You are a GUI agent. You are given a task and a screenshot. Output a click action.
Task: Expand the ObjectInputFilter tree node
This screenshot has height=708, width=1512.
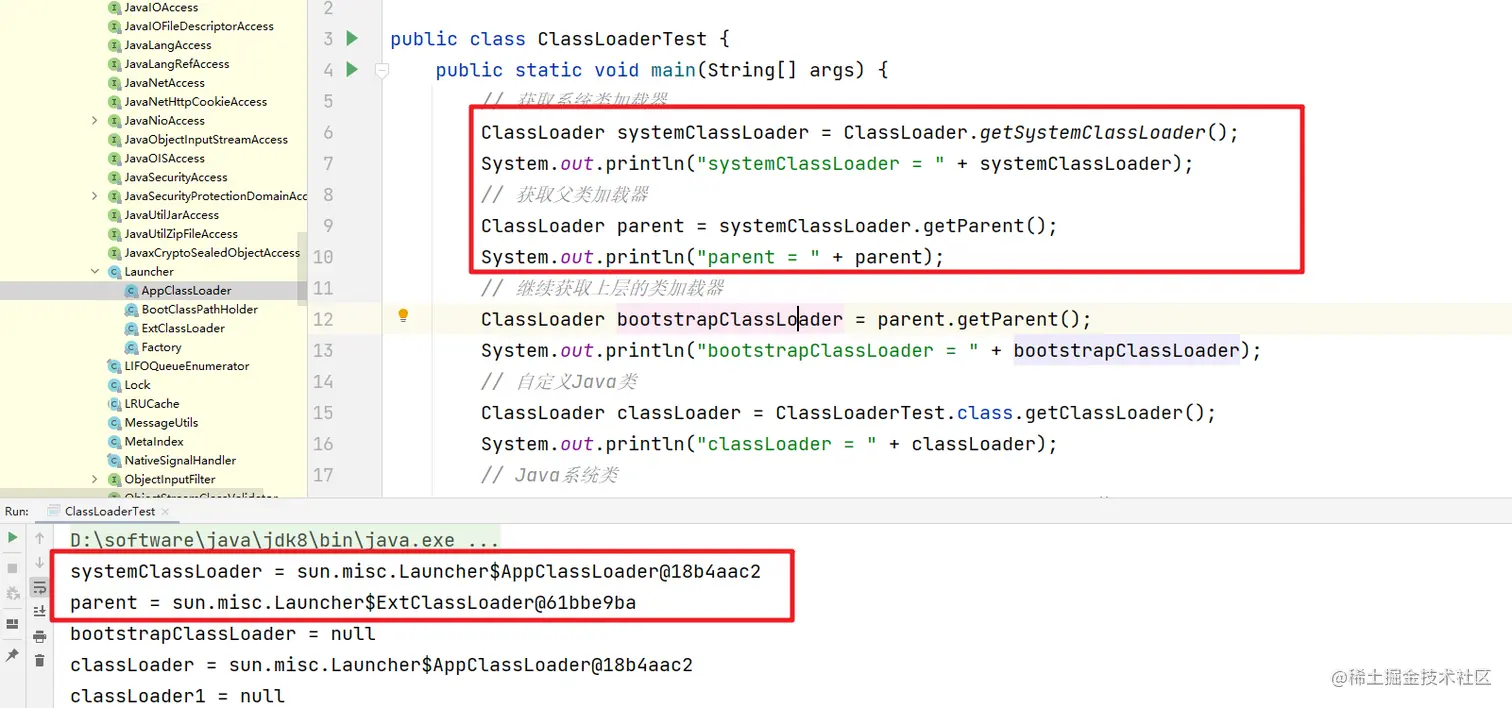[x=95, y=480]
